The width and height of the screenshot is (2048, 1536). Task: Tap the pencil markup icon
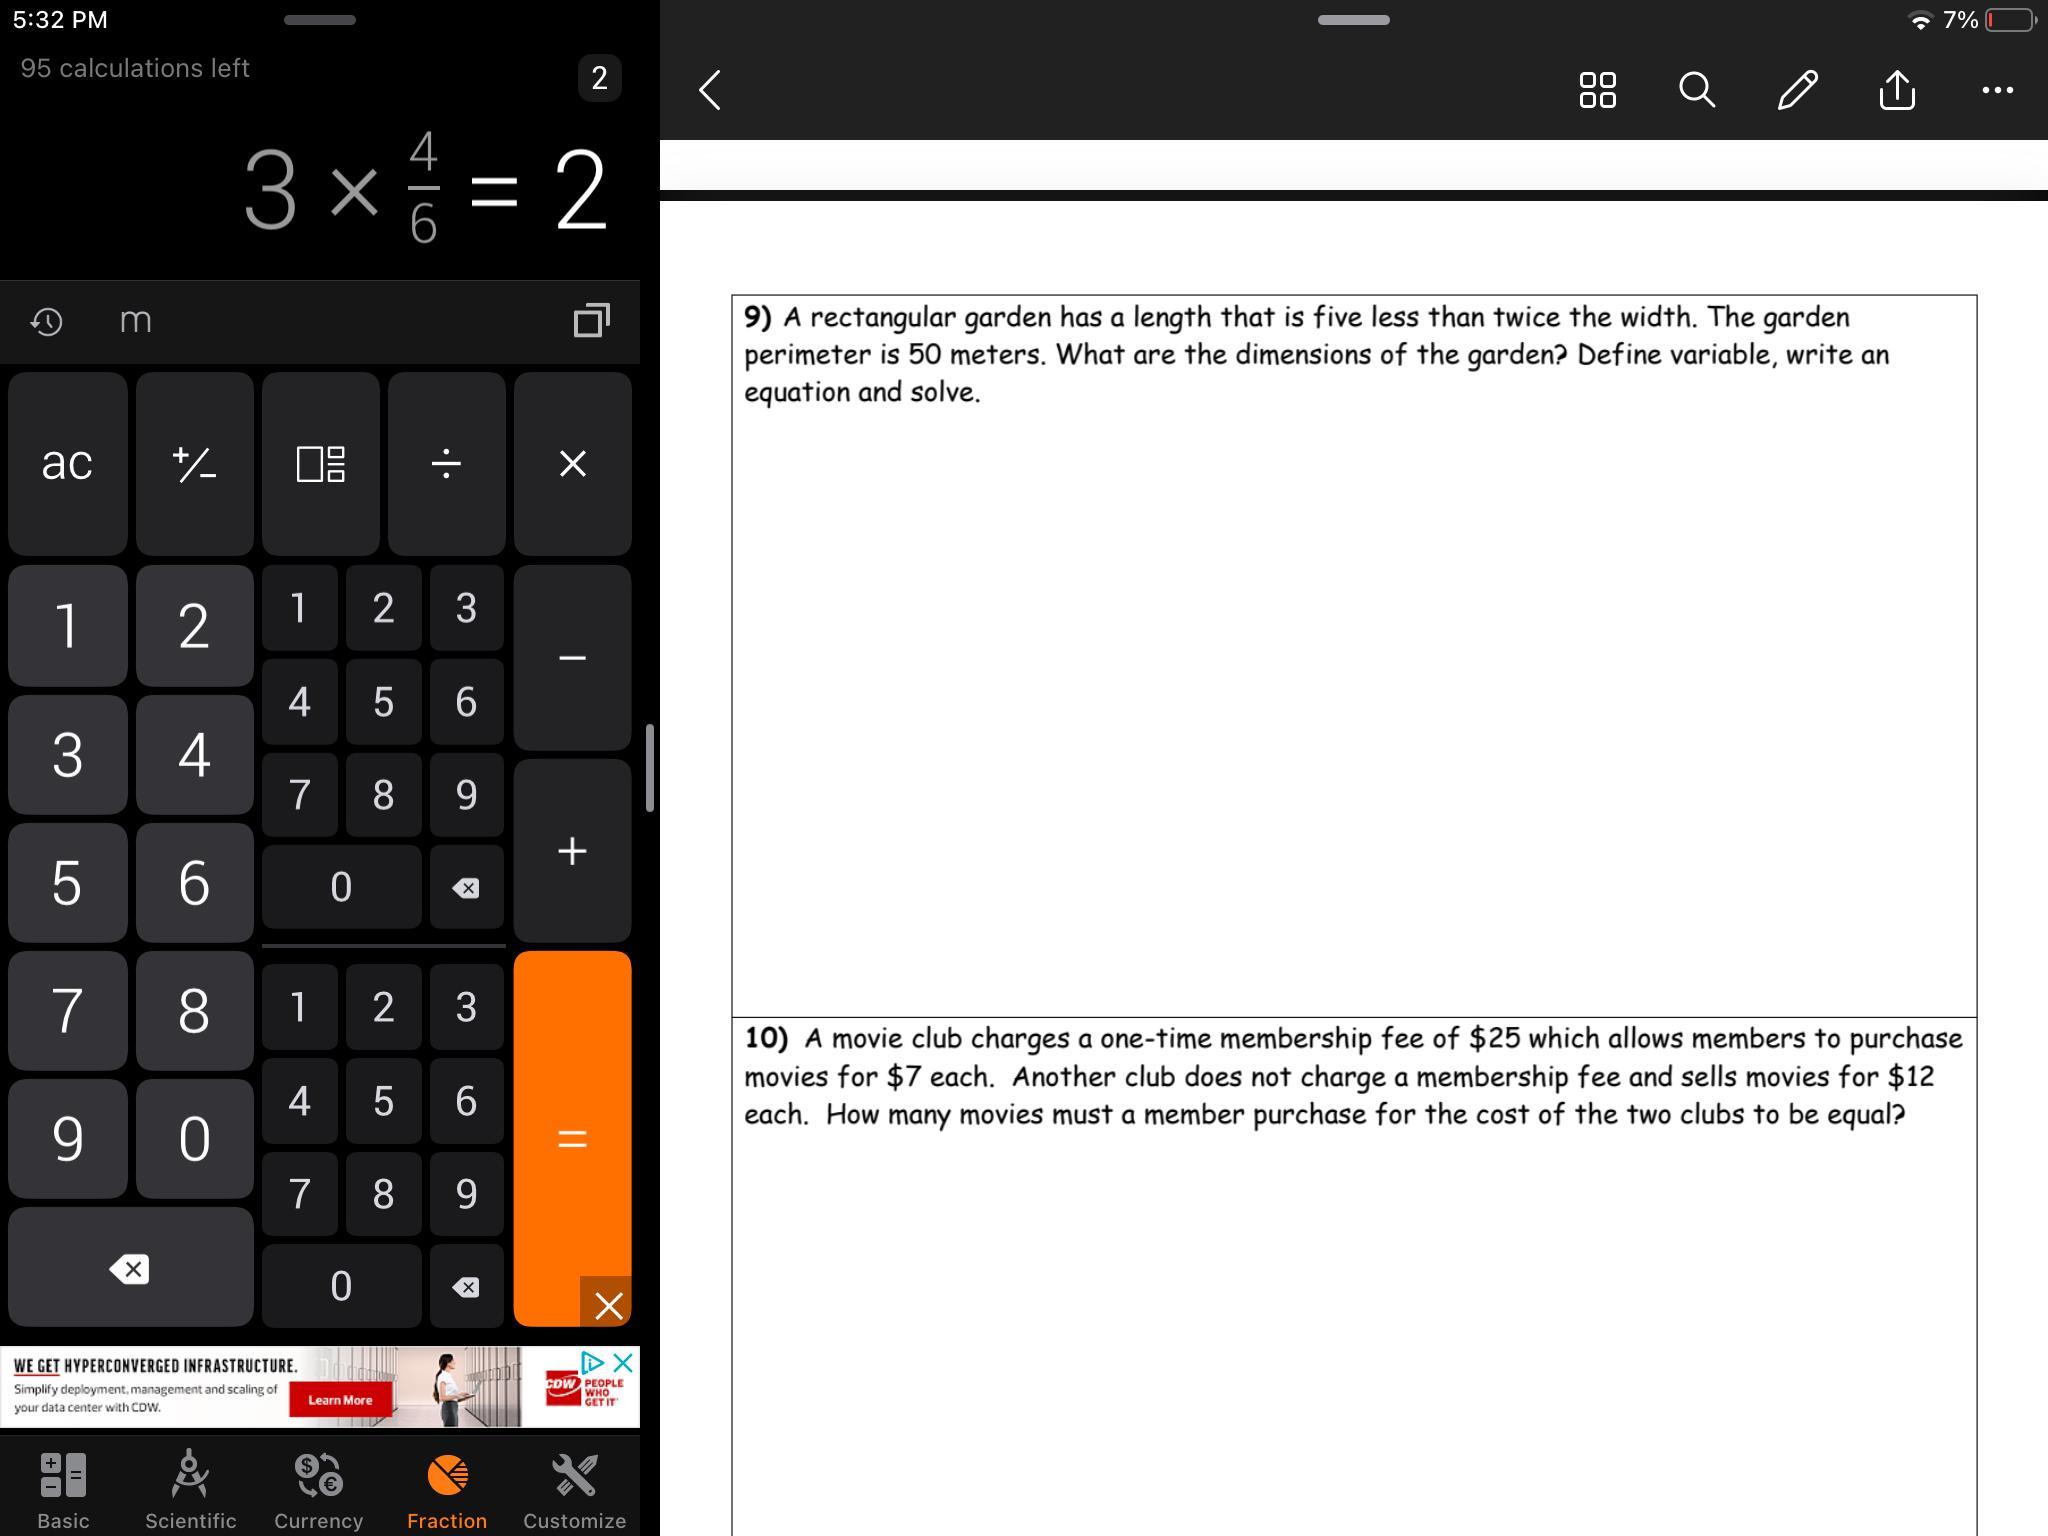tap(1797, 90)
